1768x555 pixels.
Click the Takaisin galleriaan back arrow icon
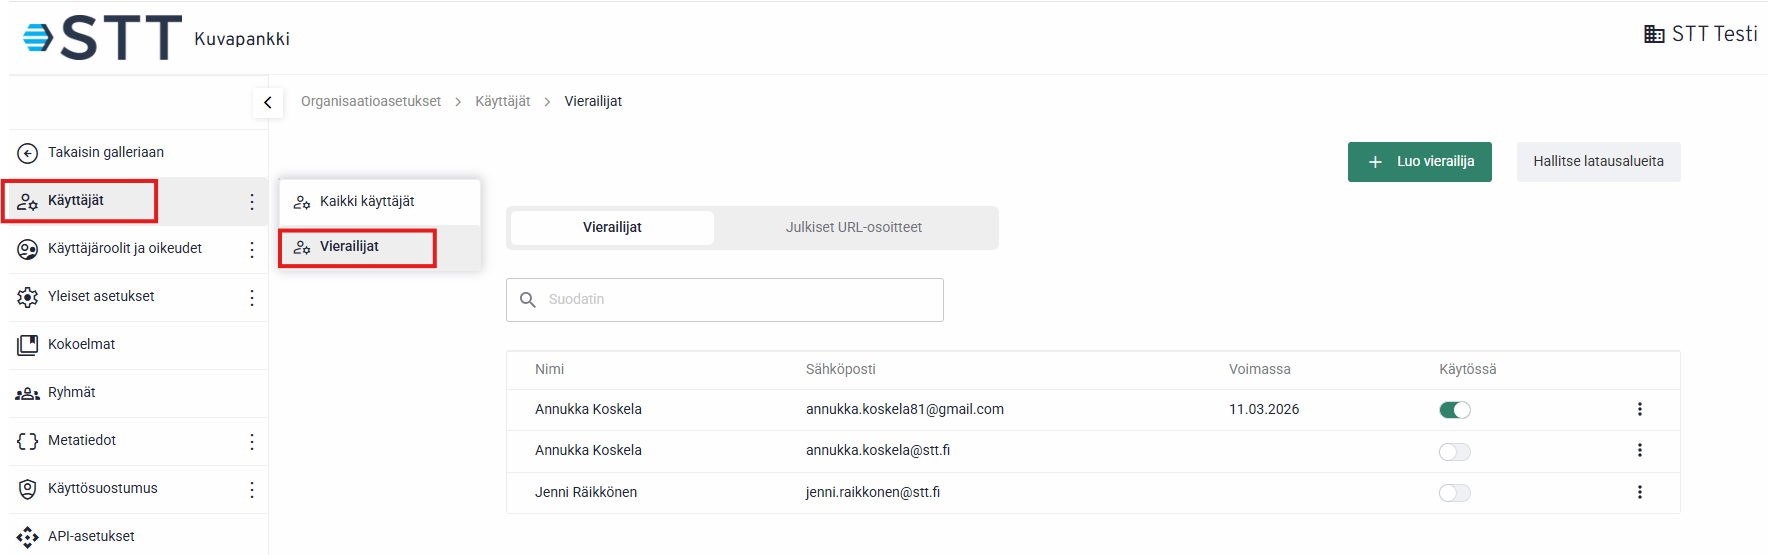click(x=28, y=153)
